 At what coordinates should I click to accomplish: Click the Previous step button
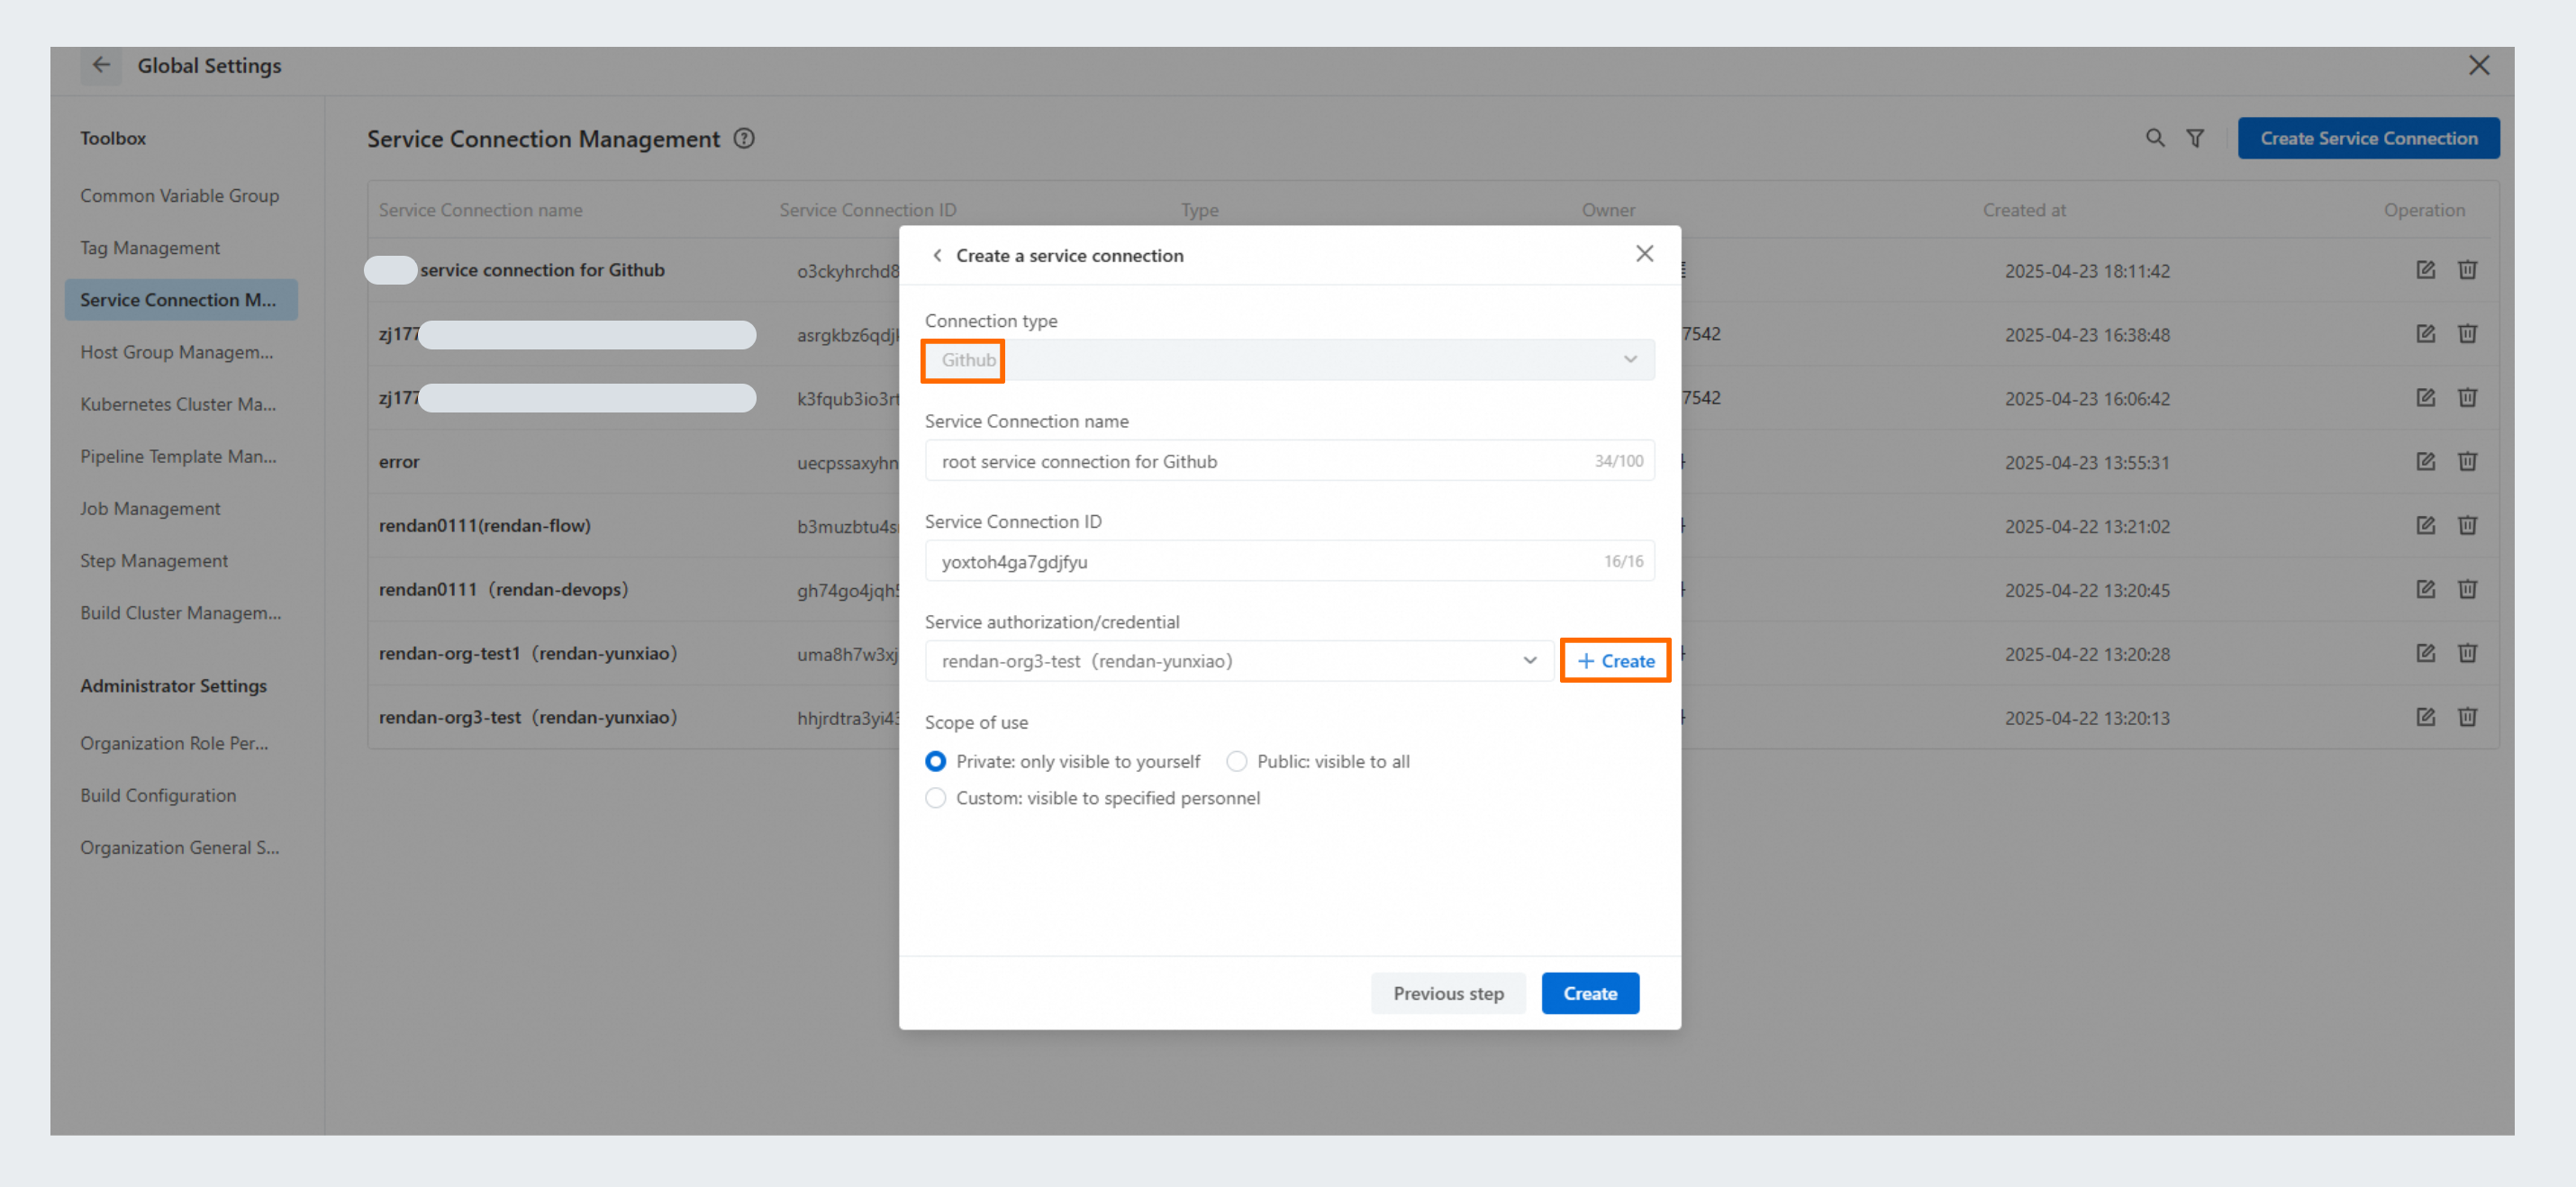click(x=1447, y=993)
